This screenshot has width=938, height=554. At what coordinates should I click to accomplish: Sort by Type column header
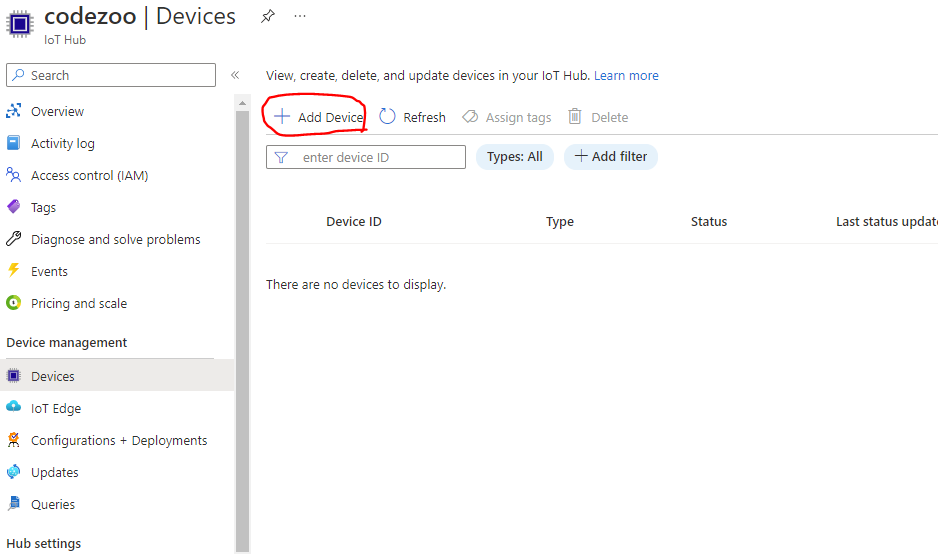[x=559, y=222]
